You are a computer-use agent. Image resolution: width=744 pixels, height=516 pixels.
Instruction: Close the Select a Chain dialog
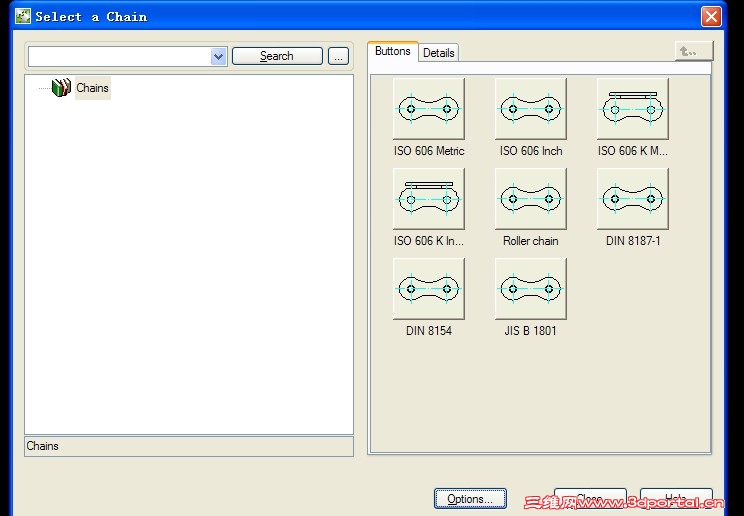pos(711,17)
